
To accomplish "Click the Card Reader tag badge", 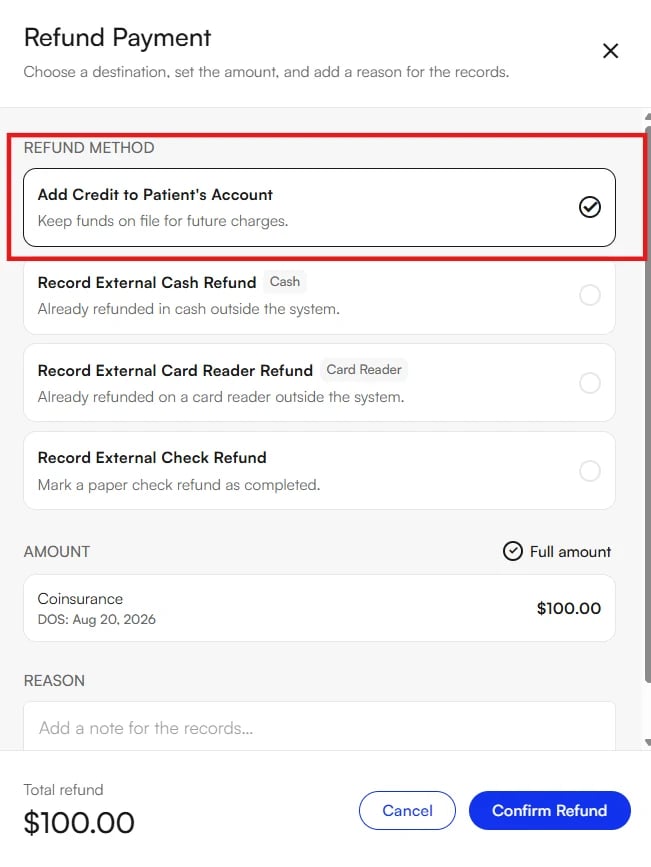I will [x=364, y=369].
